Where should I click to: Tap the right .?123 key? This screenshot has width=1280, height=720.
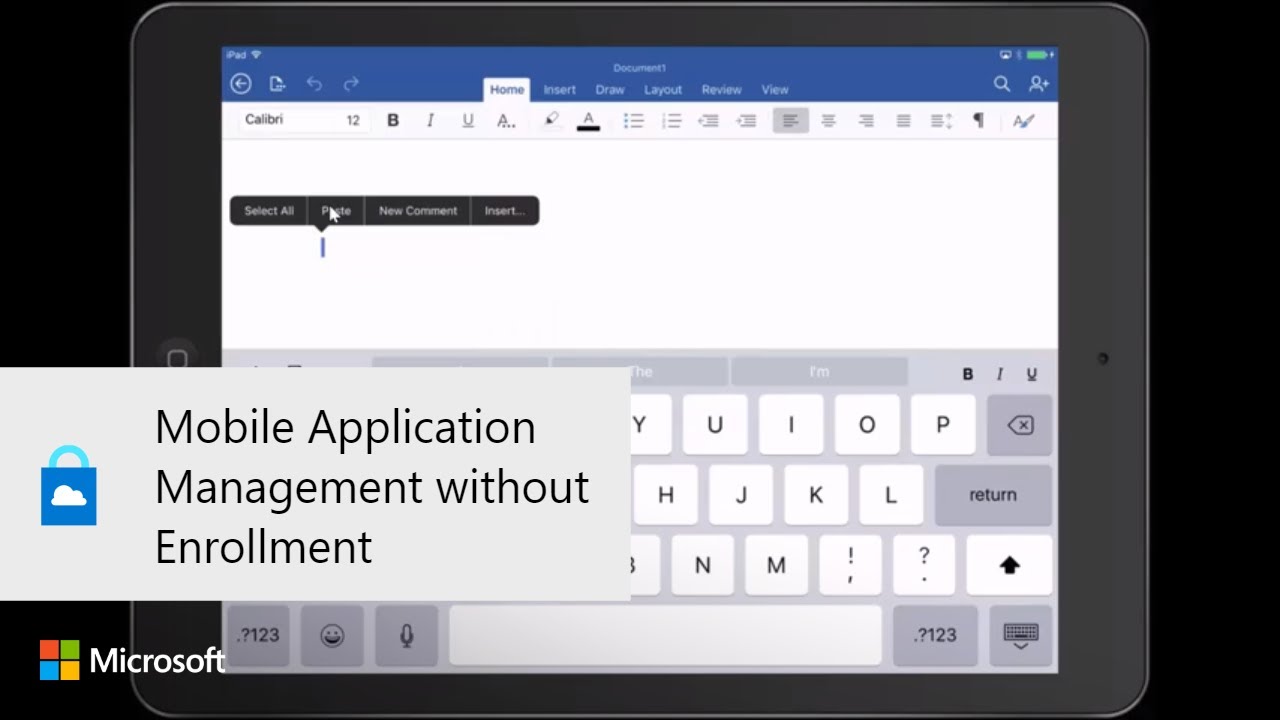click(x=935, y=635)
